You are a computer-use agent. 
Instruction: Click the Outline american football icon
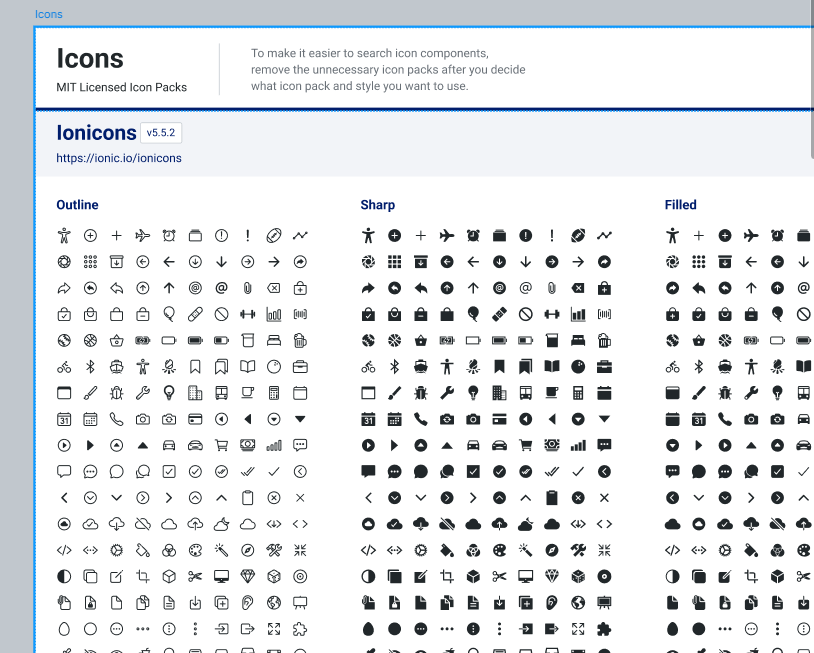274,236
